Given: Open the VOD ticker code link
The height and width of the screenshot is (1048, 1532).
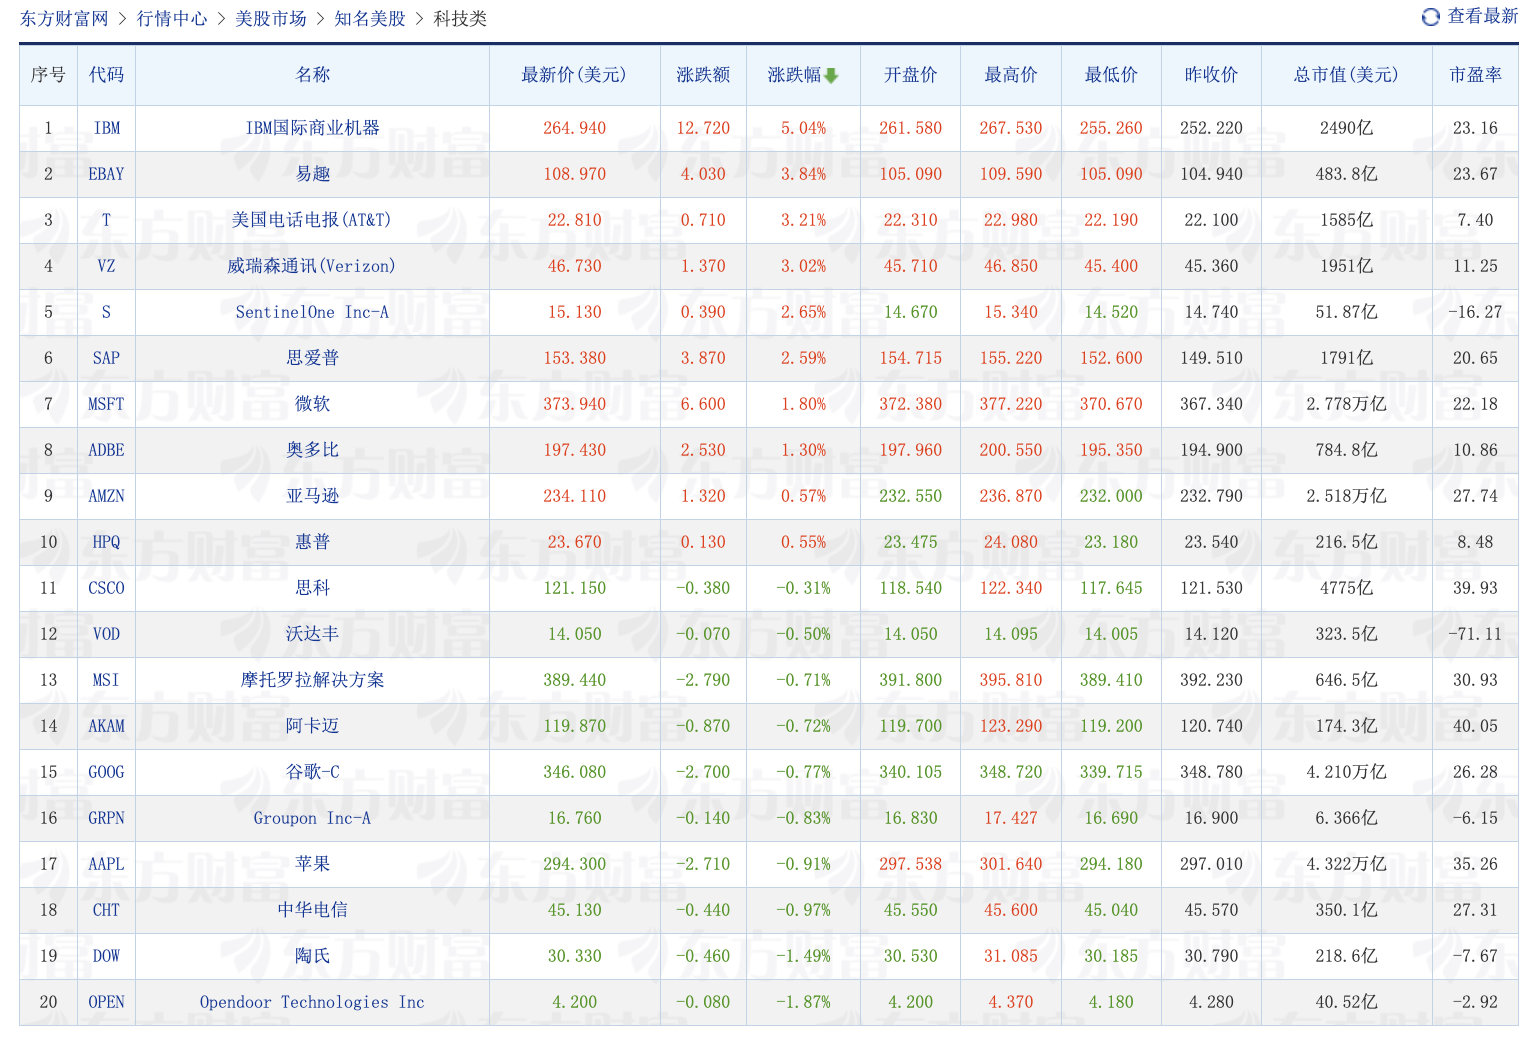Looking at the screenshot, I should (x=106, y=634).
